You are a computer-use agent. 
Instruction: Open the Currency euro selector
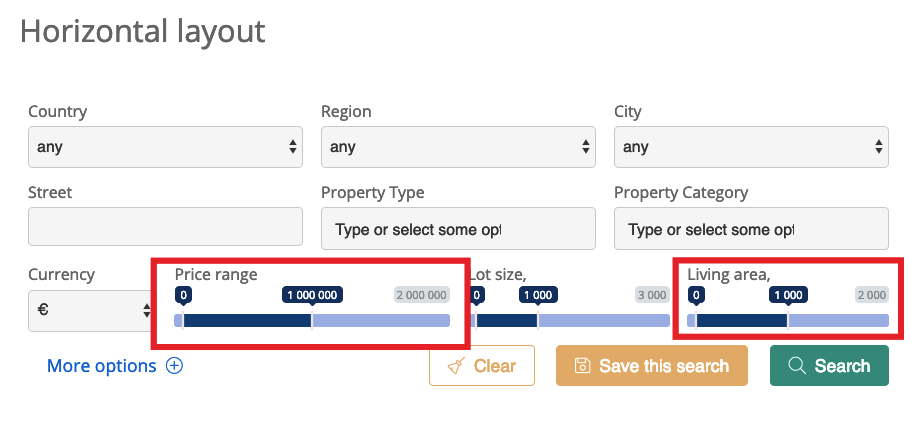pos(90,311)
